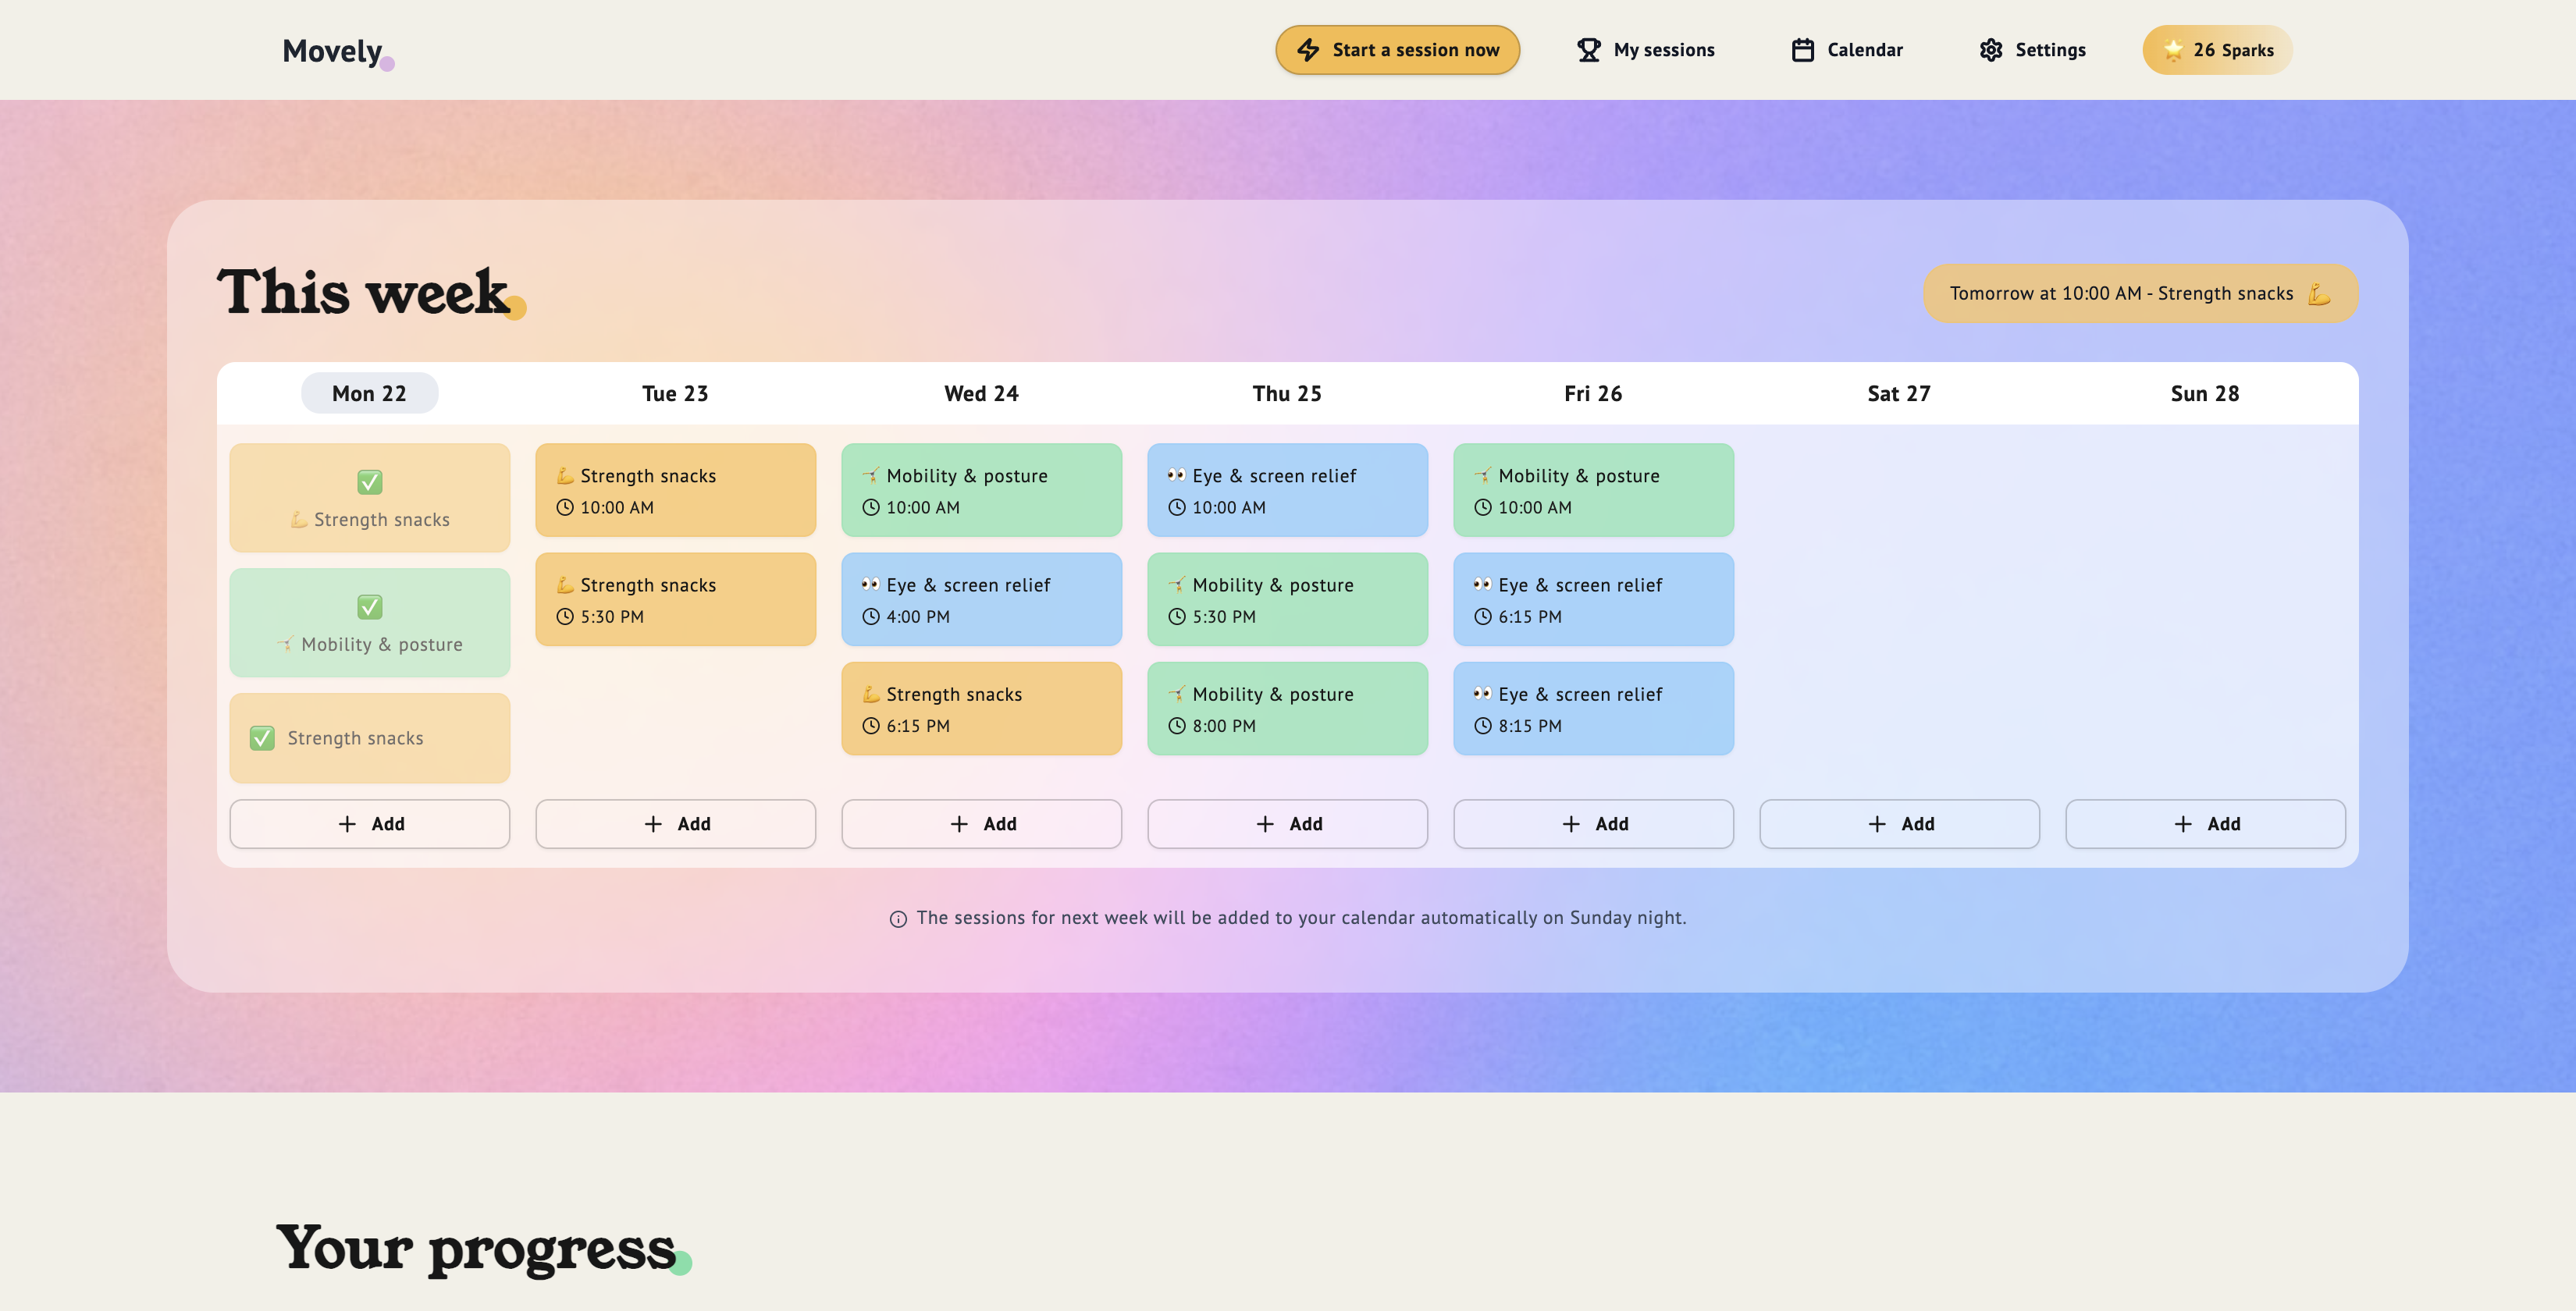Click the eyes icon on Thursday 10:00 AM session
The width and height of the screenshot is (2576, 1311).
1176,475
